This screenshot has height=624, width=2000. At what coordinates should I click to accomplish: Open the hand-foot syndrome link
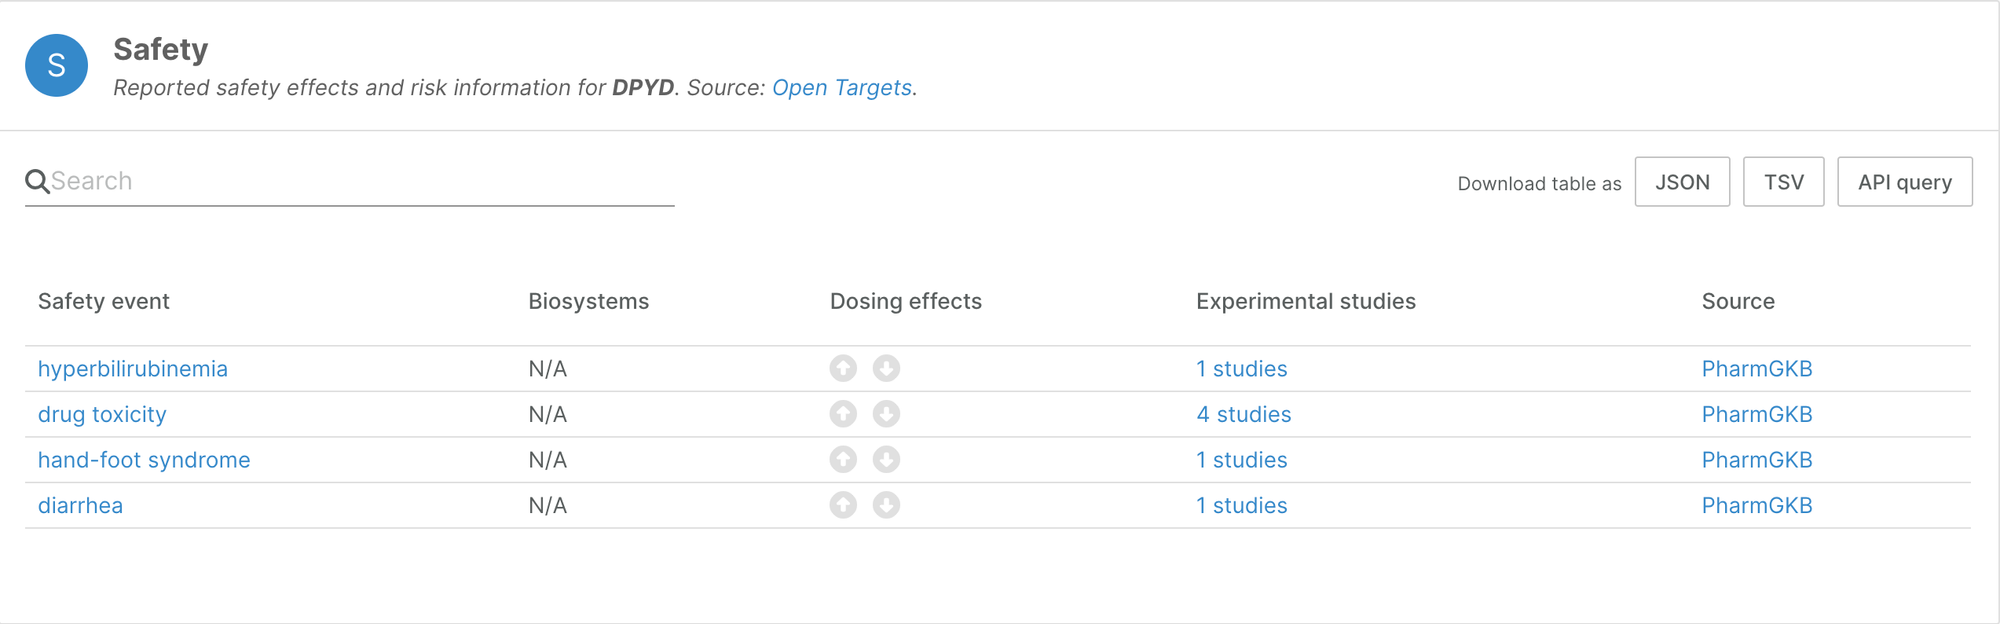[144, 460]
